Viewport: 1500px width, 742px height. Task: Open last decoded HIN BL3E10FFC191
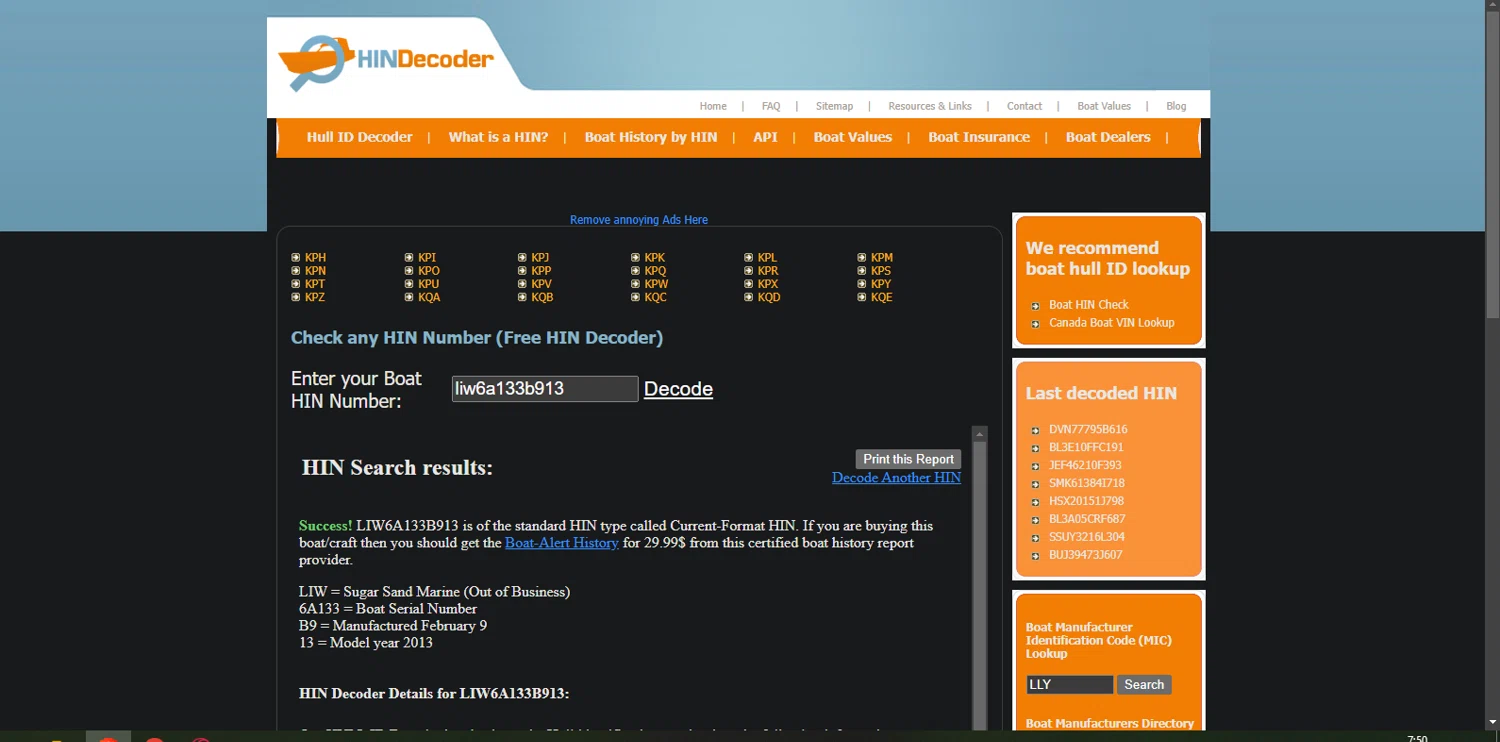(1086, 448)
